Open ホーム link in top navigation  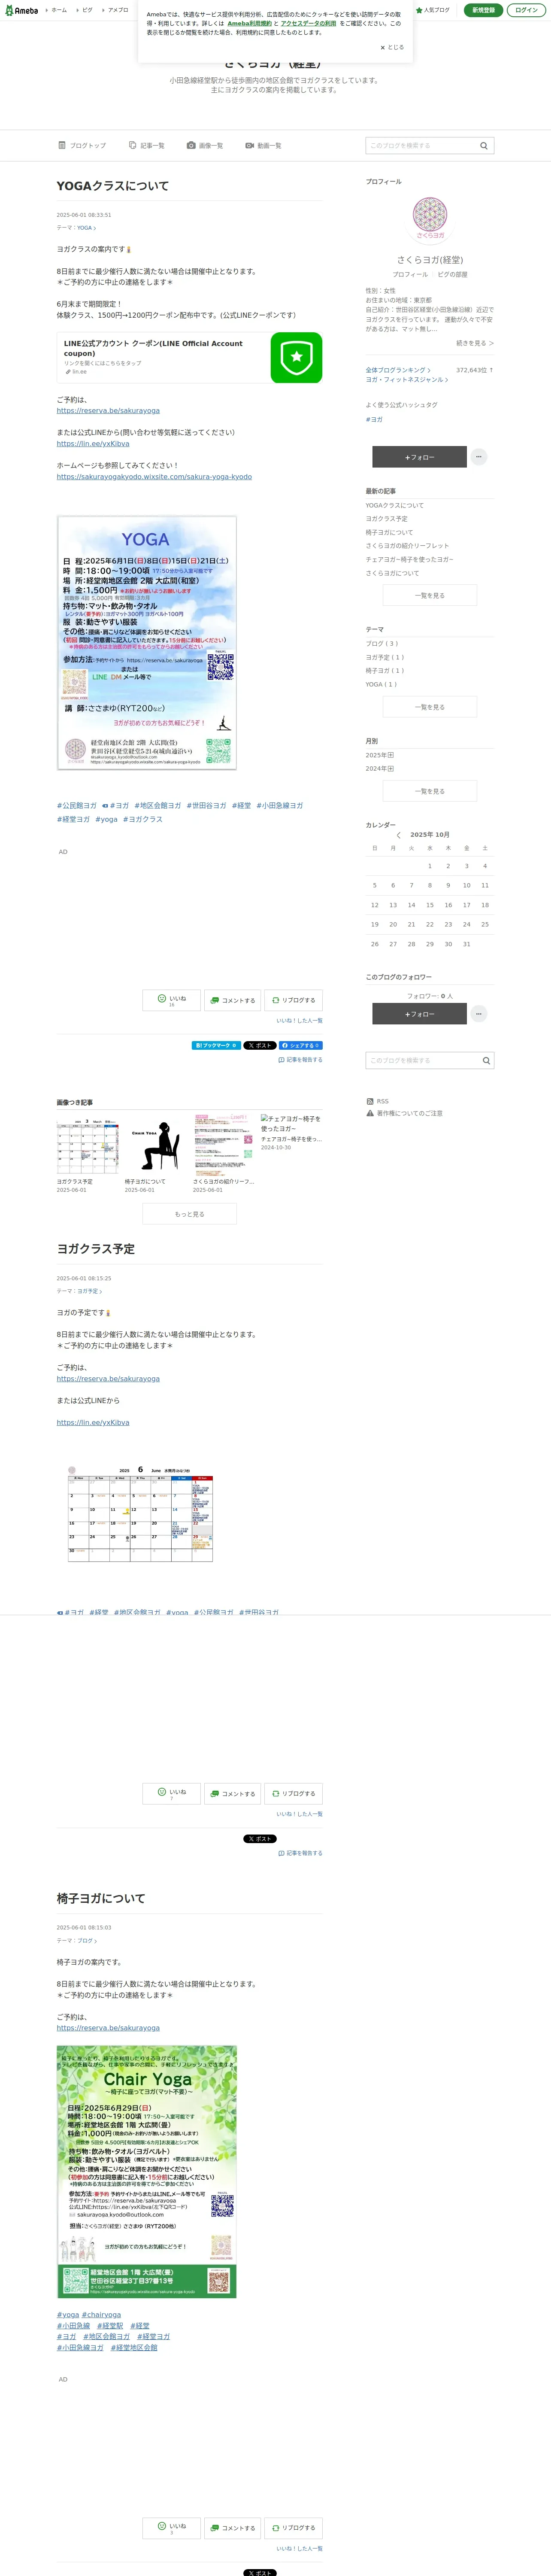(59, 10)
